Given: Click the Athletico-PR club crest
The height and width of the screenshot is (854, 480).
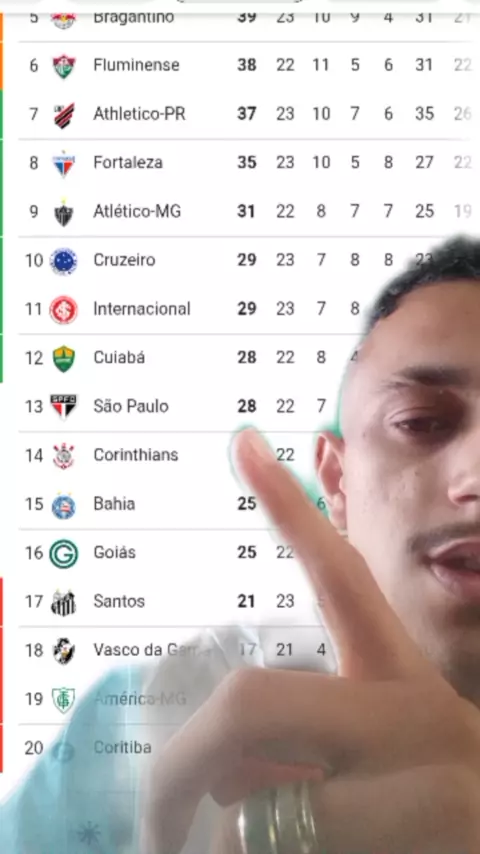Looking at the screenshot, I should click(64, 115).
